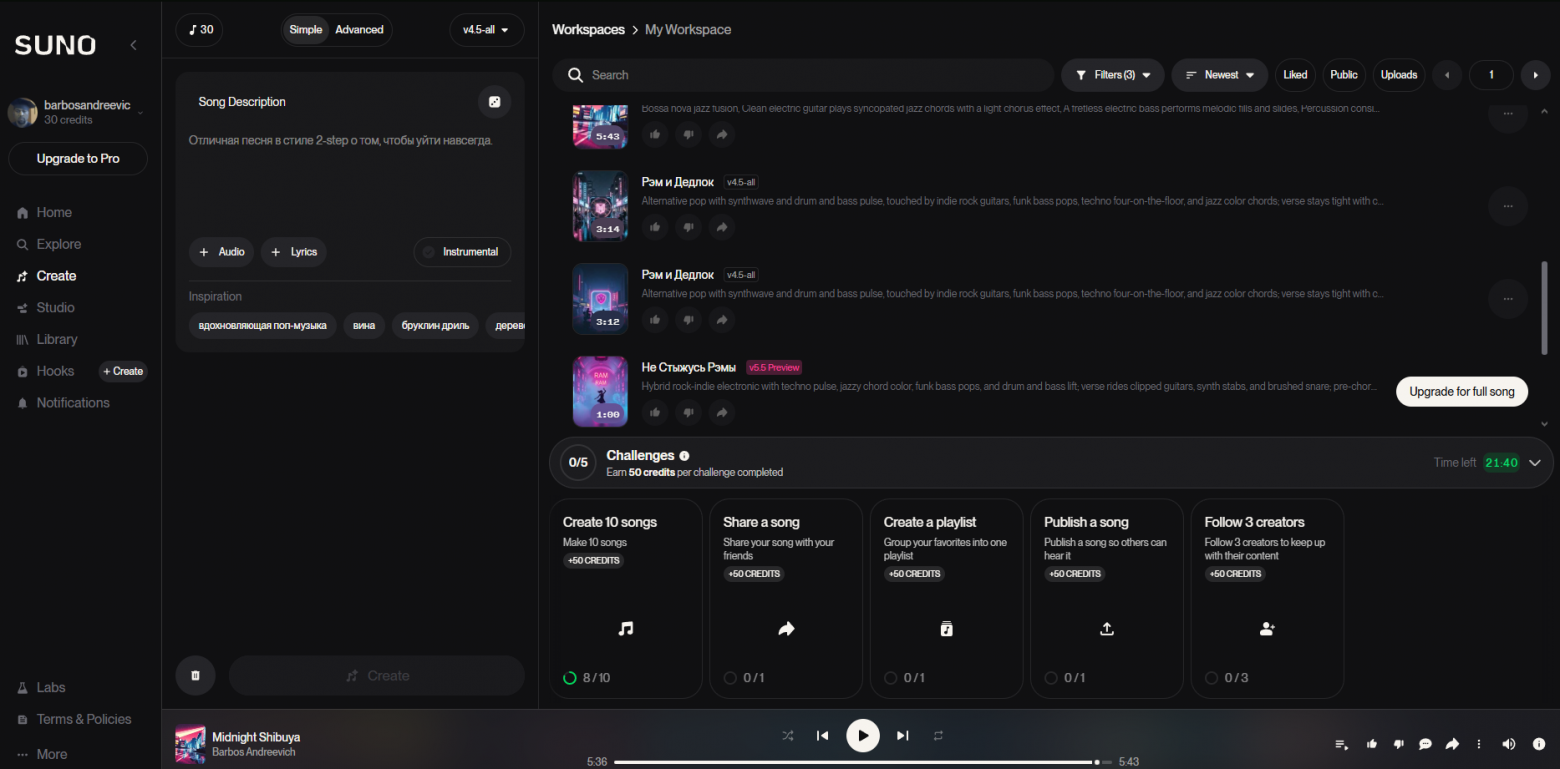
Task: Open the Filters (3) dropdown
Action: (x=1113, y=75)
